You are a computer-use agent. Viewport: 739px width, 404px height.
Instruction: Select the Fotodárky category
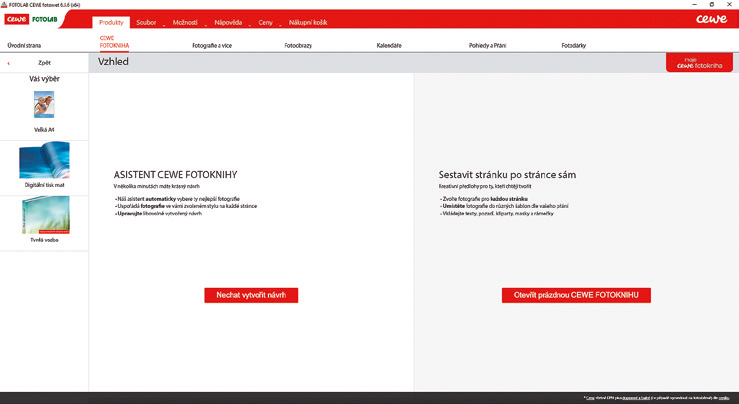pyautogui.click(x=574, y=46)
